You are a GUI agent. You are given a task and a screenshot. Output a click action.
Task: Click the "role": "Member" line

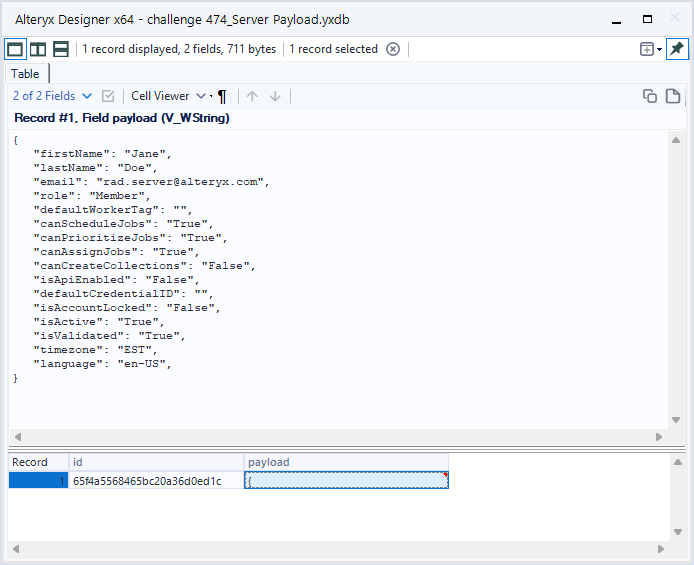[x=92, y=196]
